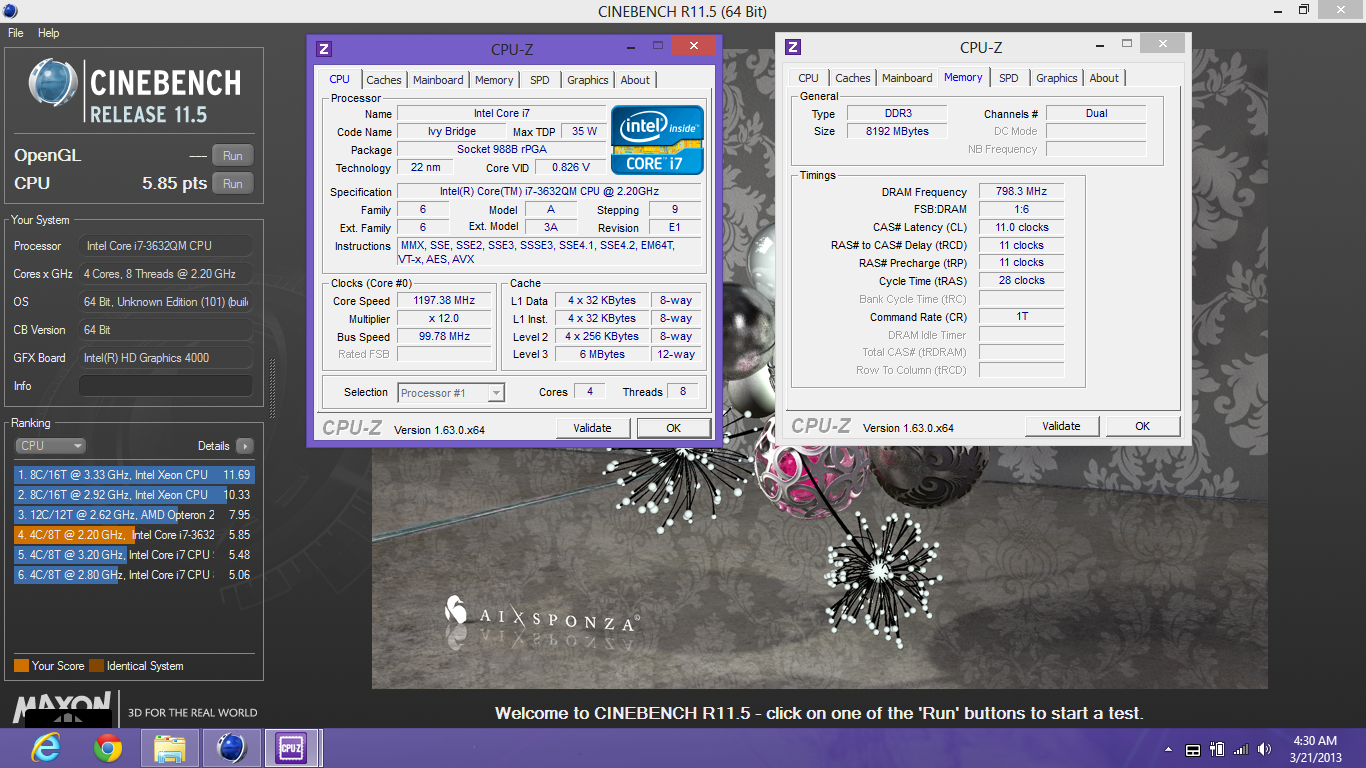Select rank 6 i7 2.80 GHz entry
This screenshot has height=768, width=1366.
[x=135, y=575]
